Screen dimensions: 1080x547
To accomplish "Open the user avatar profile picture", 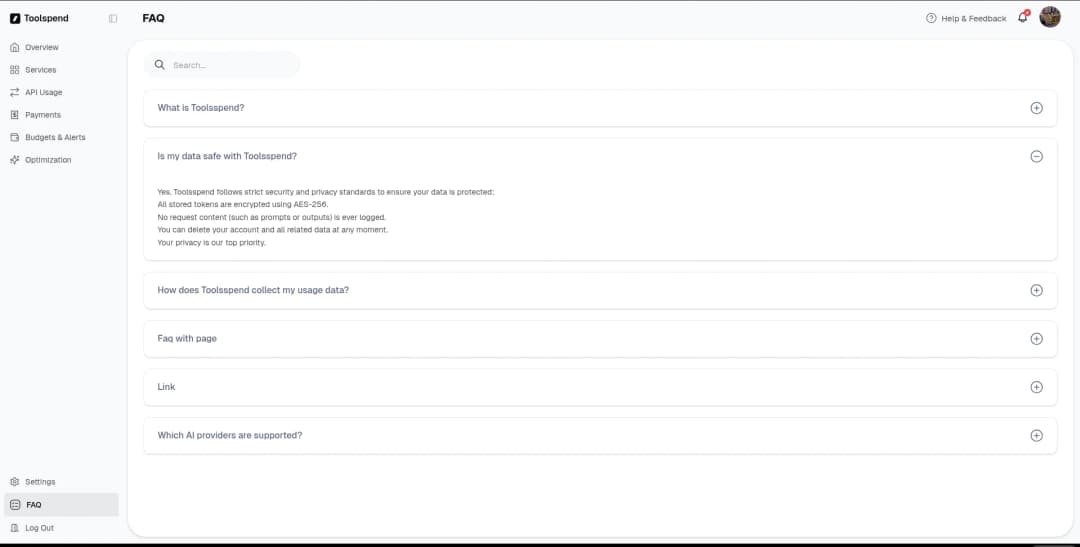I will click(1050, 17).
